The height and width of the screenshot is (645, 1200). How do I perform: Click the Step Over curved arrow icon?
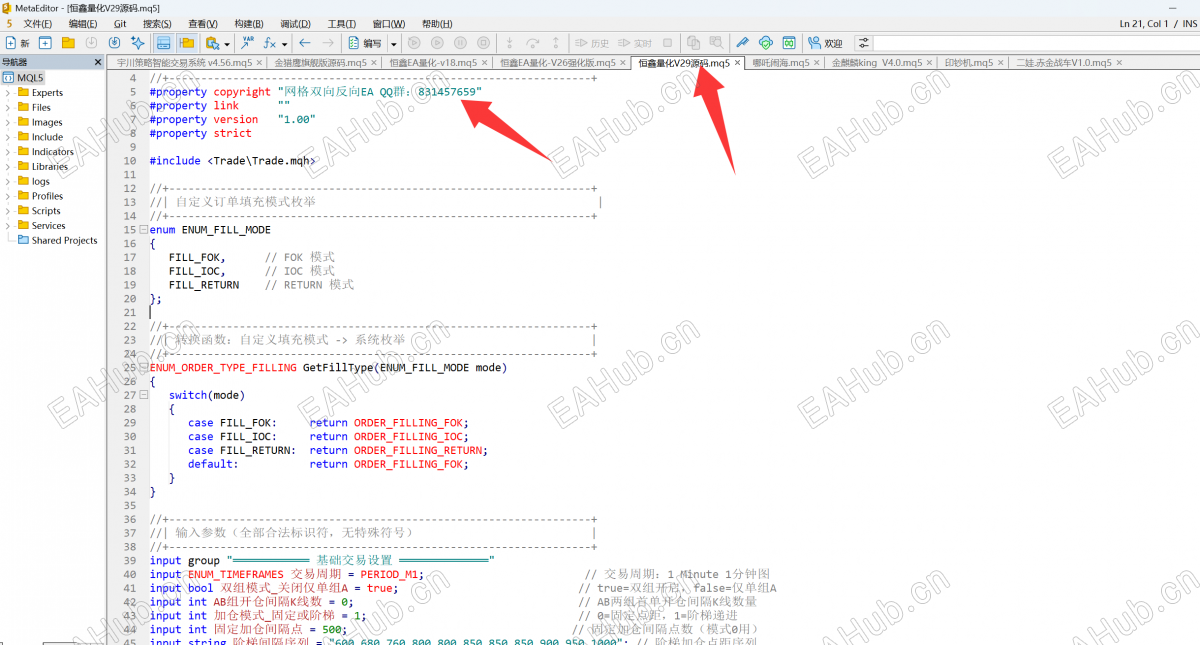pos(533,43)
